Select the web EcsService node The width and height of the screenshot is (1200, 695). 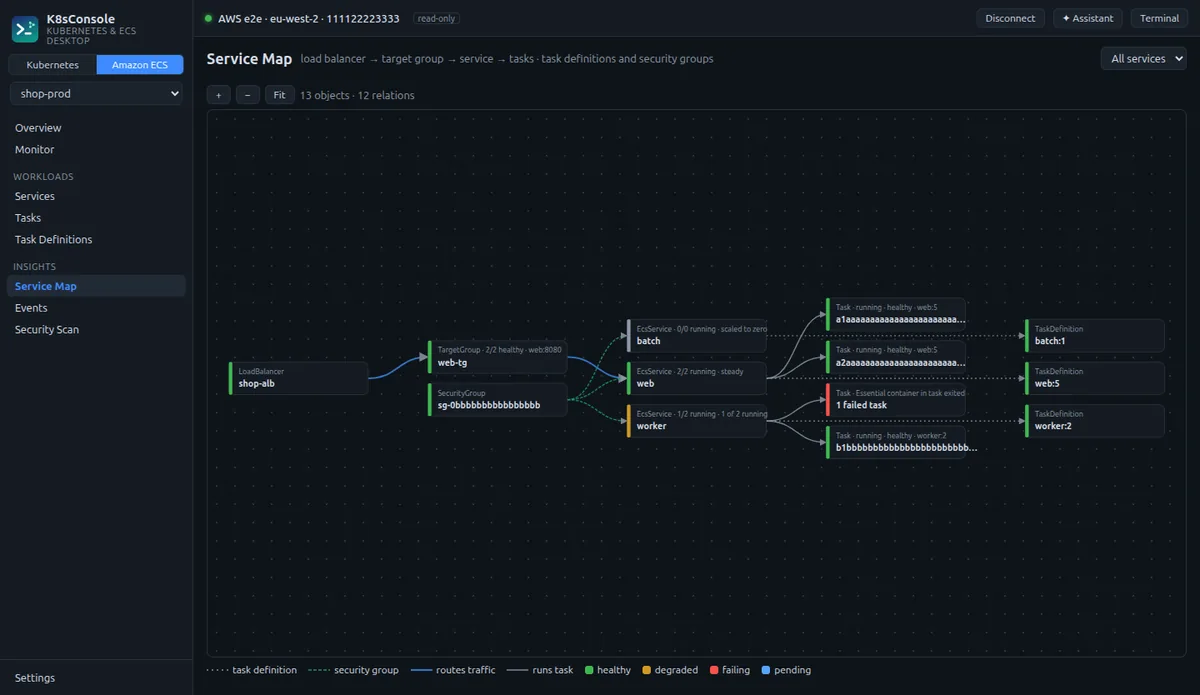(696, 378)
